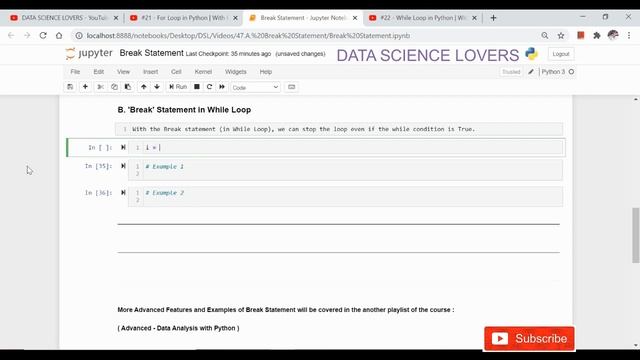Insert cell below with plus icon
Screen dimensions: 640x360
pyautogui.click(x=85, y=87)
